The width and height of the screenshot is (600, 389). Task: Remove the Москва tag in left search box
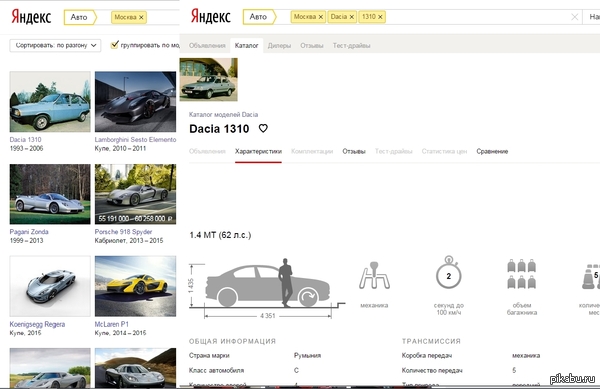pos(141,17)
